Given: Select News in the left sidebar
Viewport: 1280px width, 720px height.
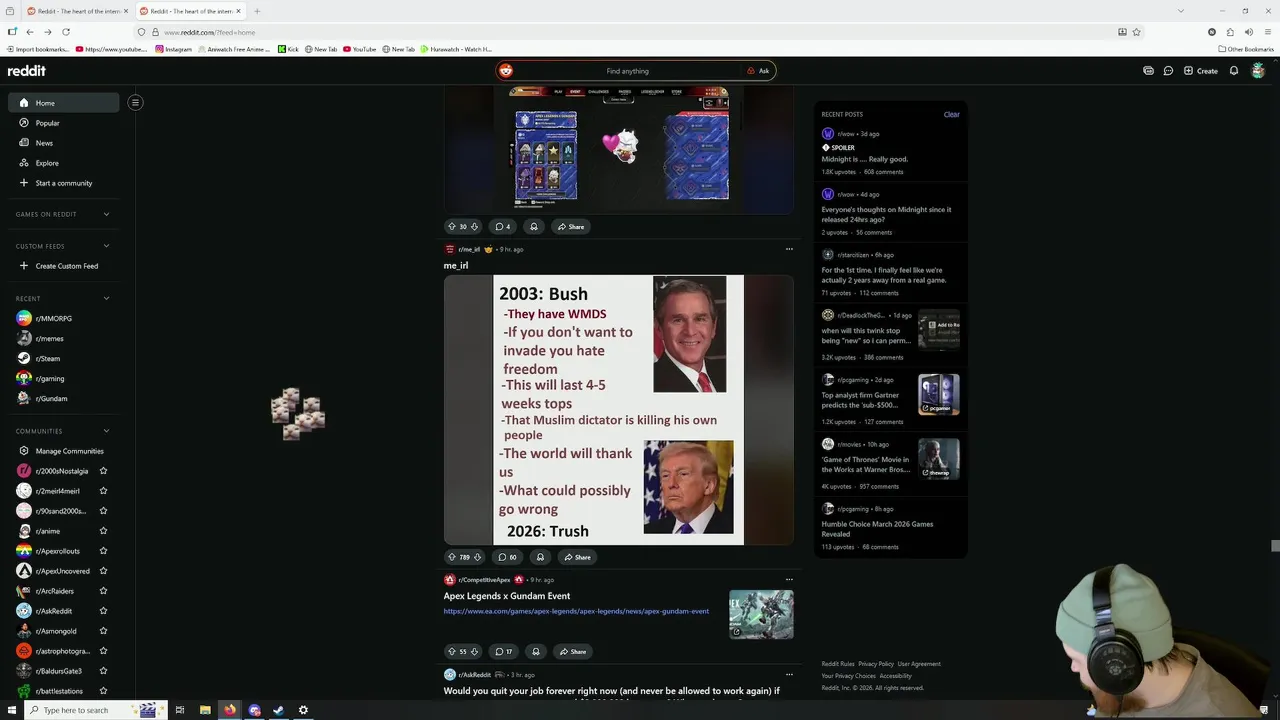Looking at the screenshot, I should [x=63, y=143].
